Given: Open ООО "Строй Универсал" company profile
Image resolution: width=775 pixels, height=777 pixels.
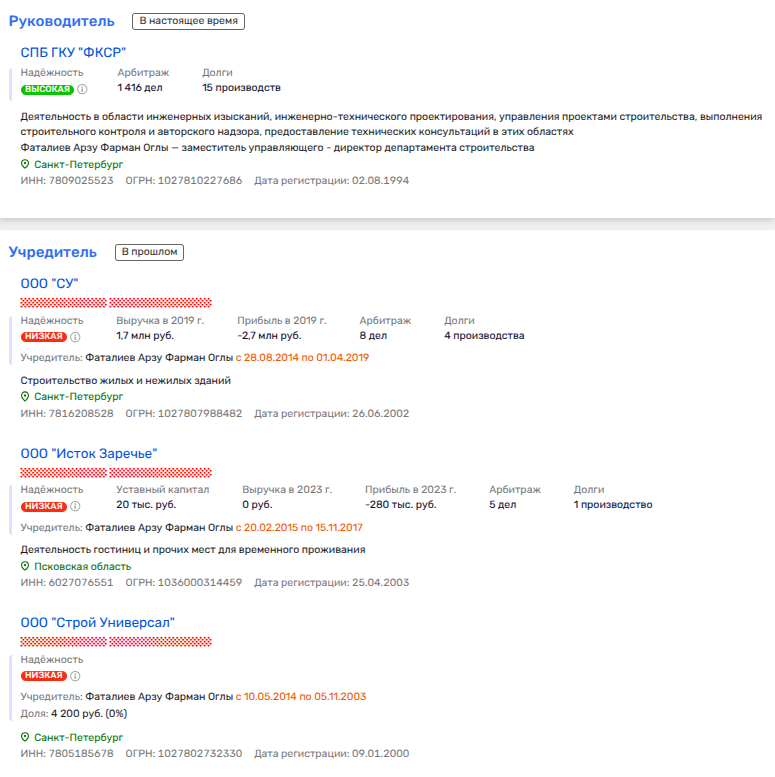Looking at the screenshot, I should 98,622.
